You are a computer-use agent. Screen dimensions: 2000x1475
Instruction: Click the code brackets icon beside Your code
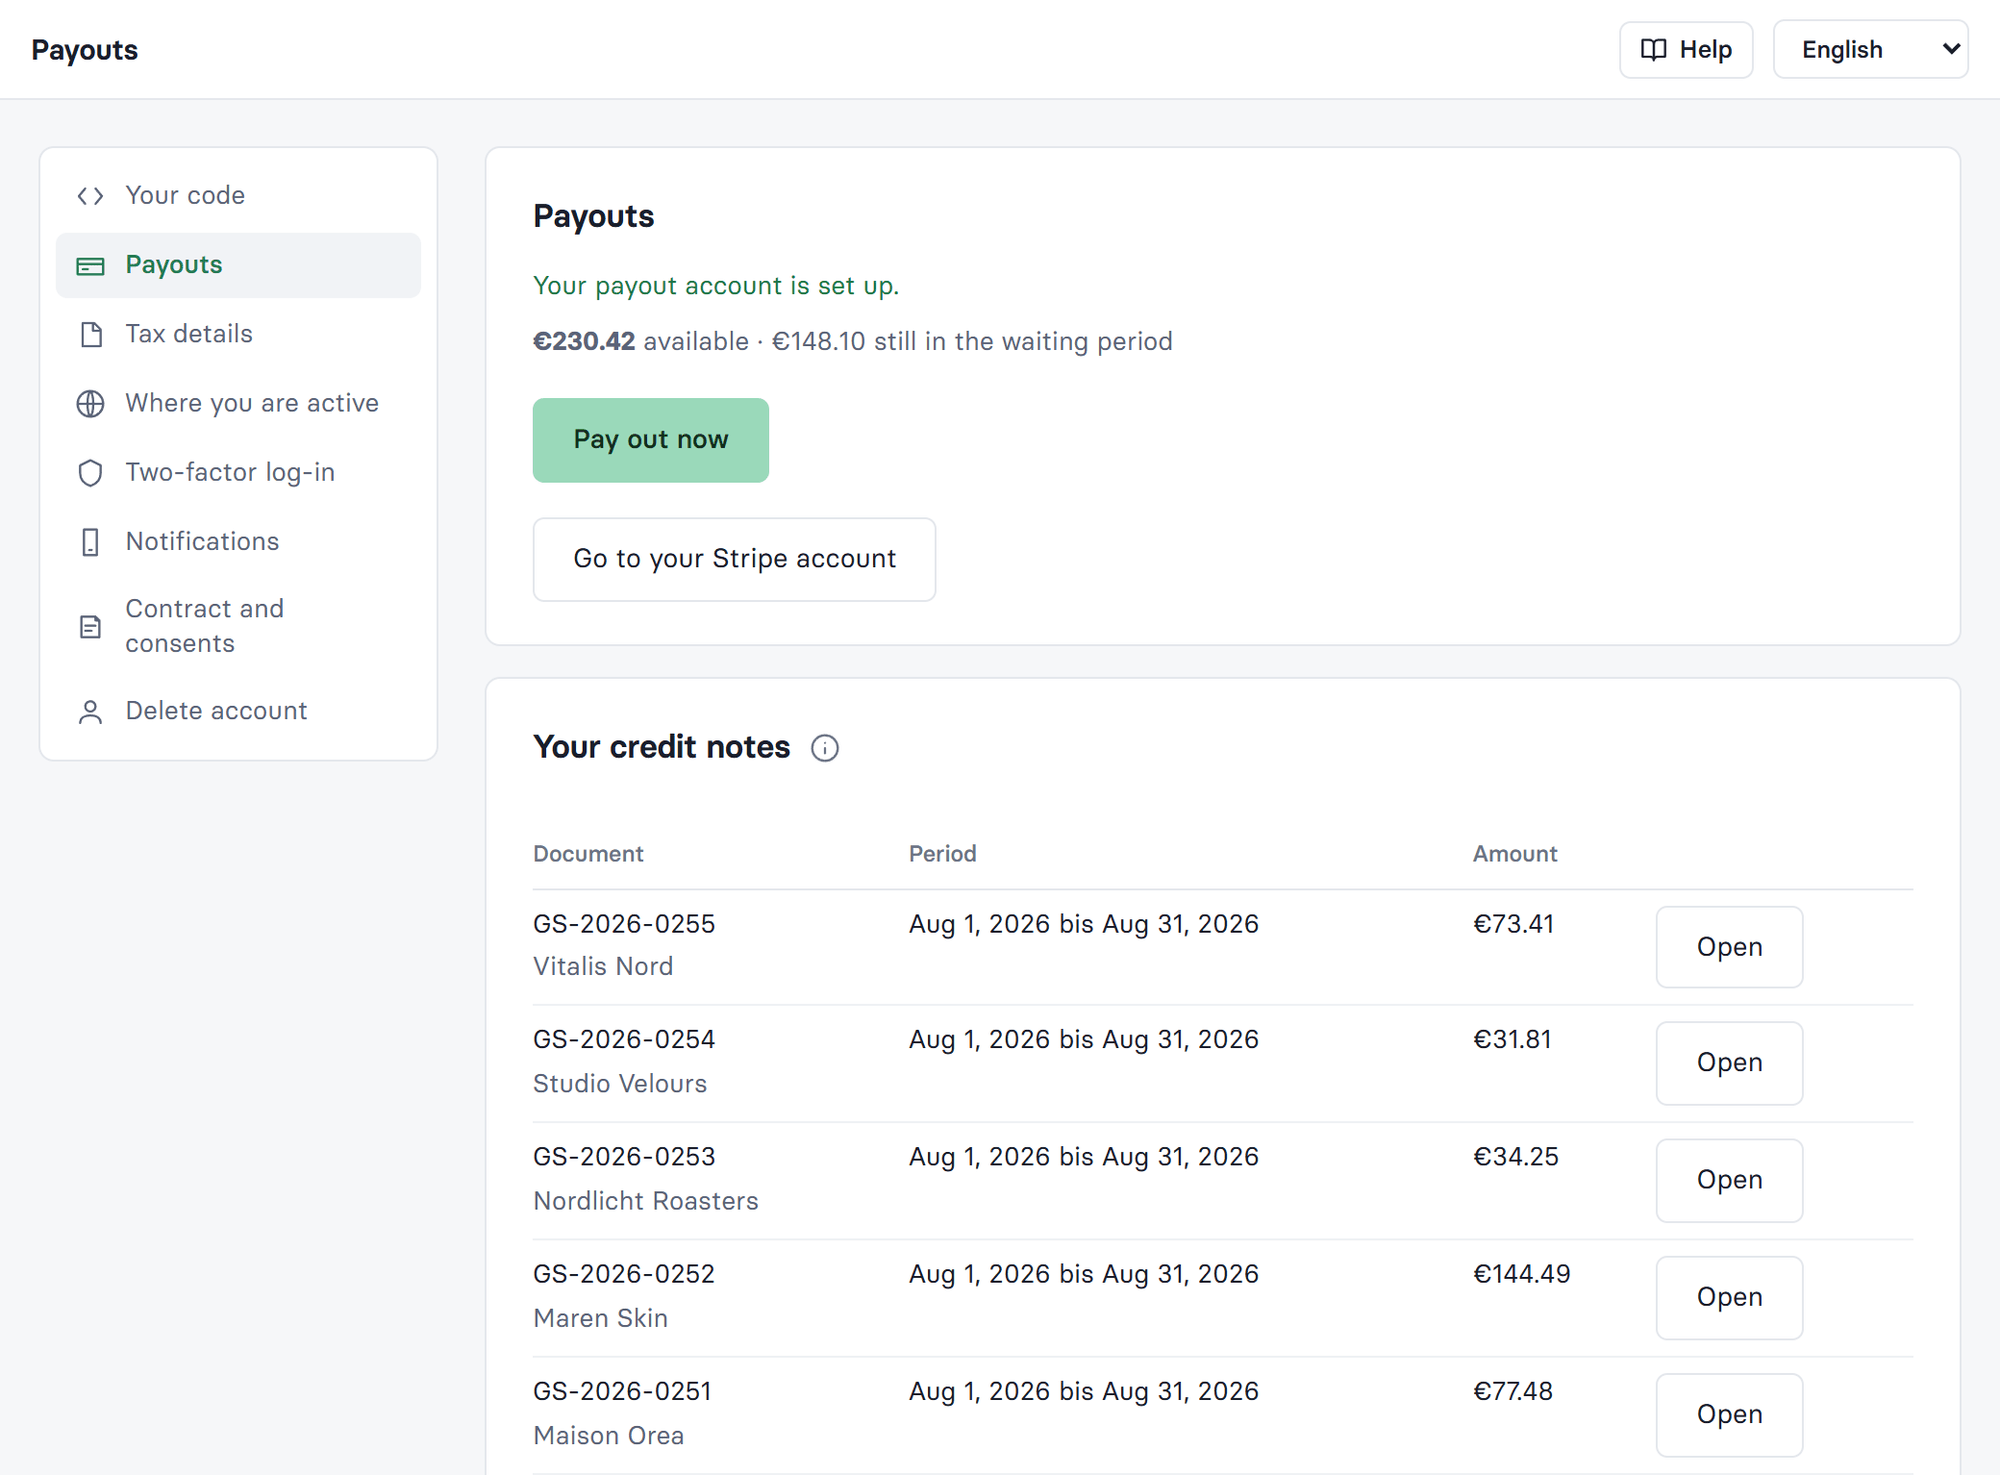pos(90,196)
